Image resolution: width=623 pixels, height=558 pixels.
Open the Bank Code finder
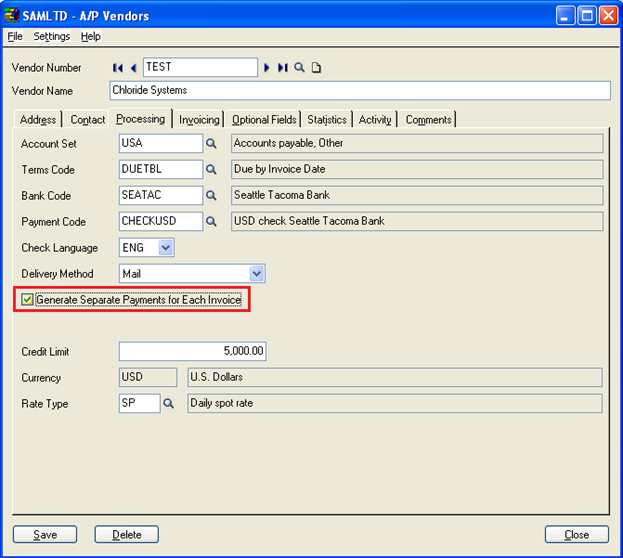[x=211, y=196]
